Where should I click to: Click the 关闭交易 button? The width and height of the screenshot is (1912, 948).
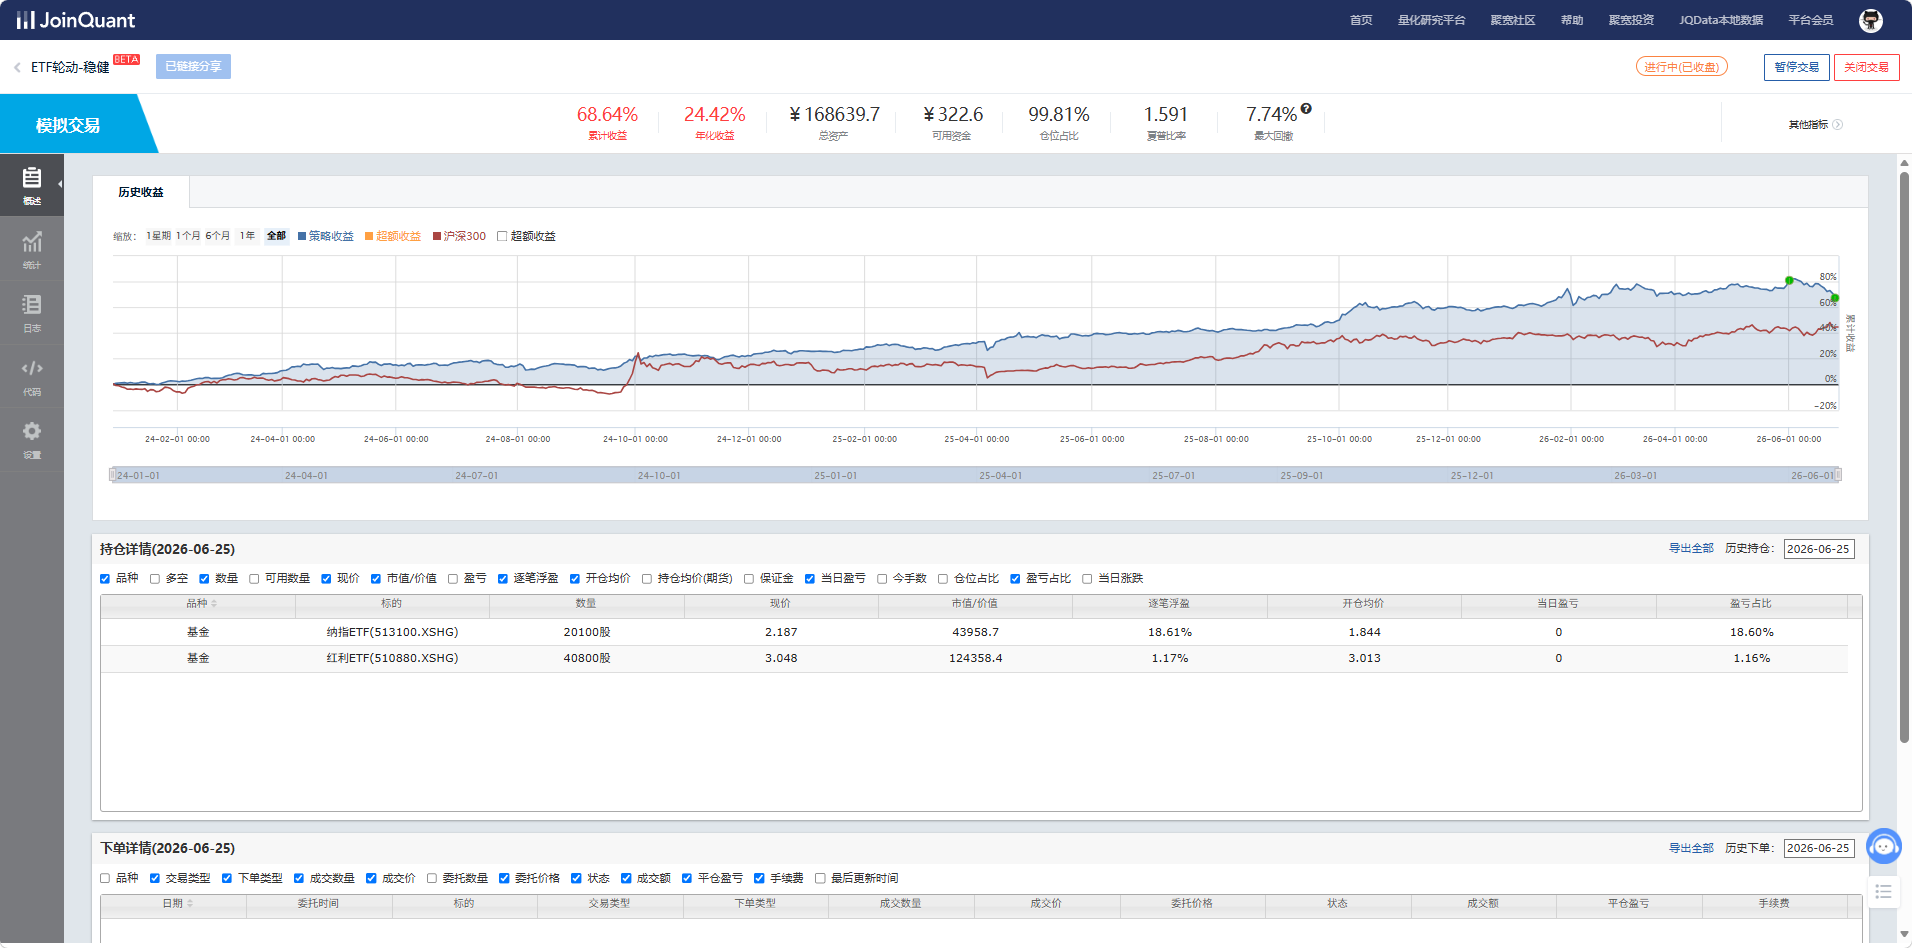click(x=1866, y=67)
